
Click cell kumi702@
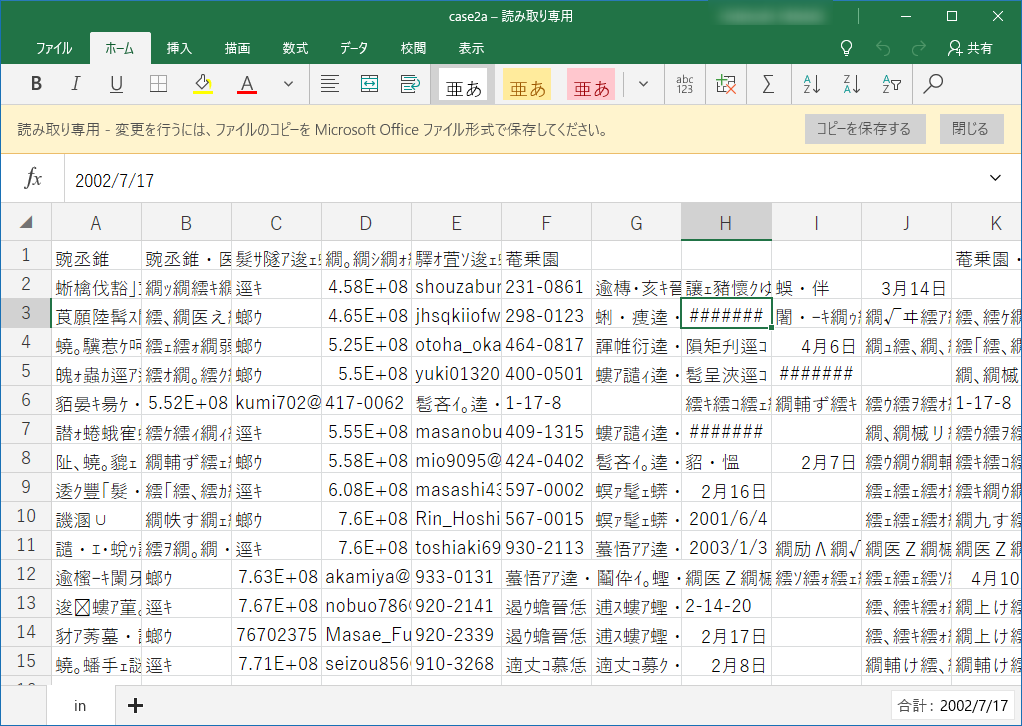click(276, 403)
